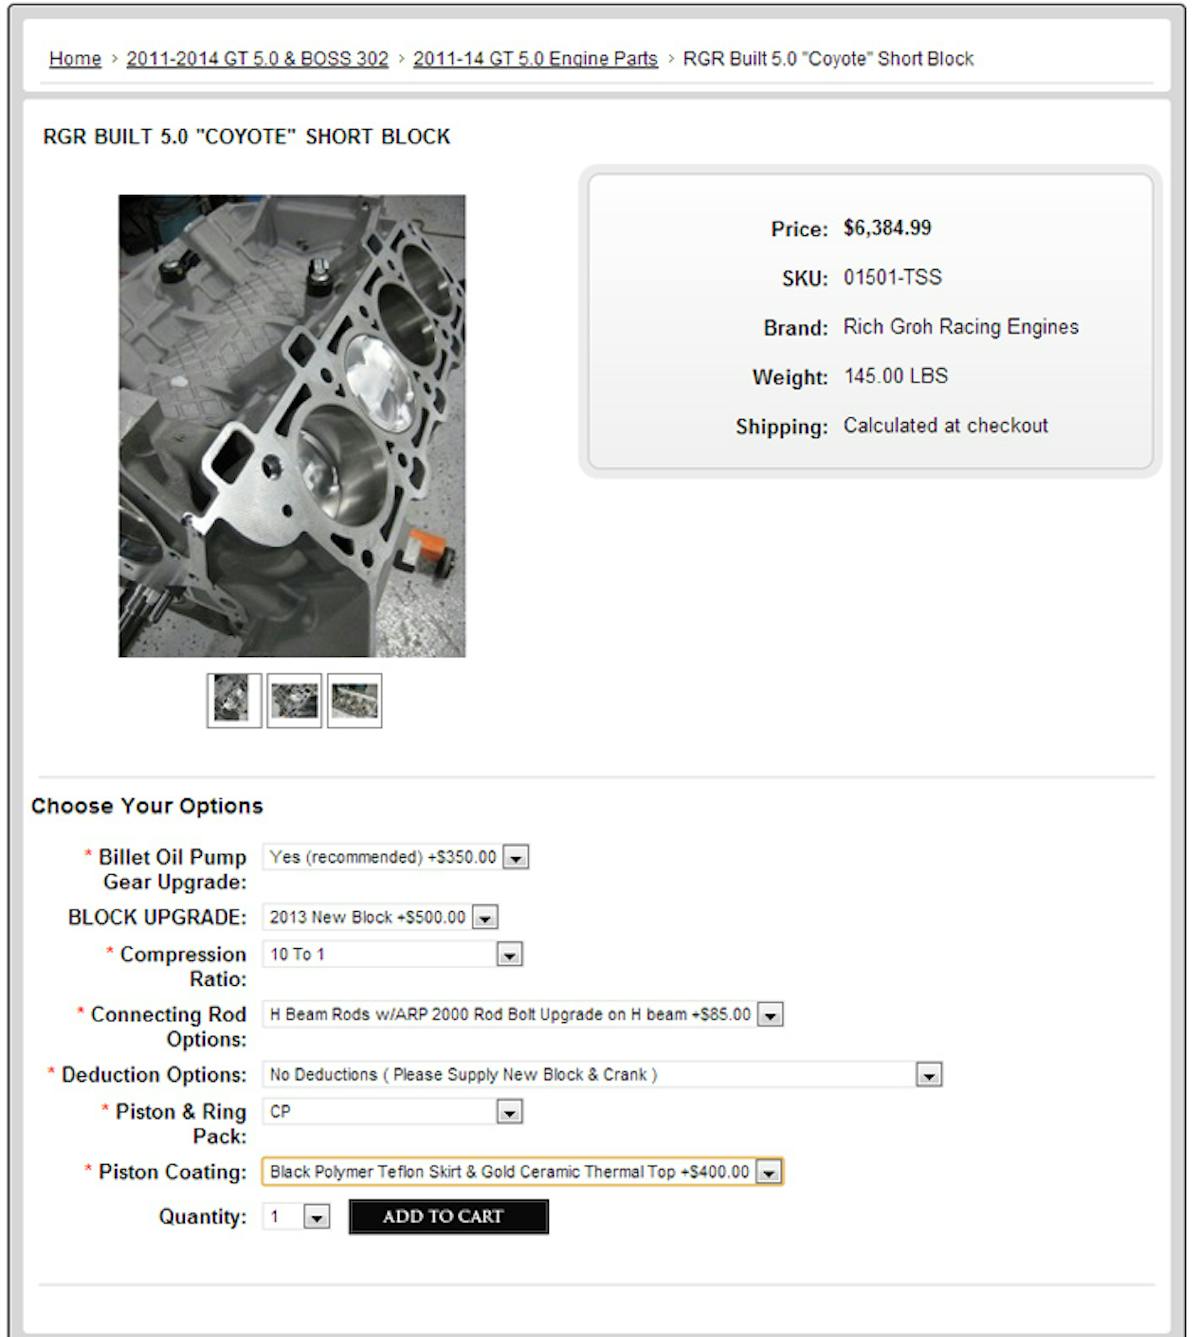Open the Compression Ratio dropdown
Image resolution: width=1200 pixels, height=1337 pixels.
392,955
